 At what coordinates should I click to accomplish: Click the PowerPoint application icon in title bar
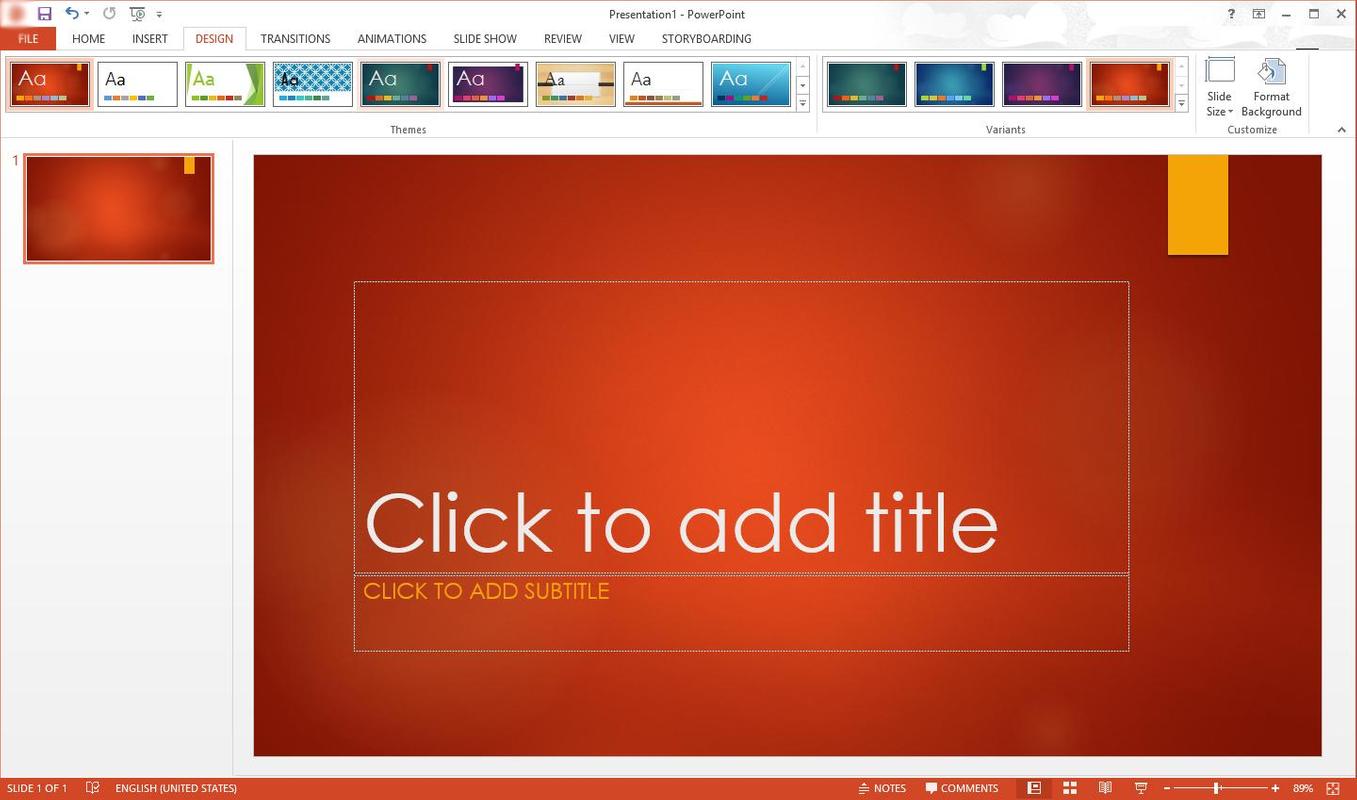tap(14, 14)
